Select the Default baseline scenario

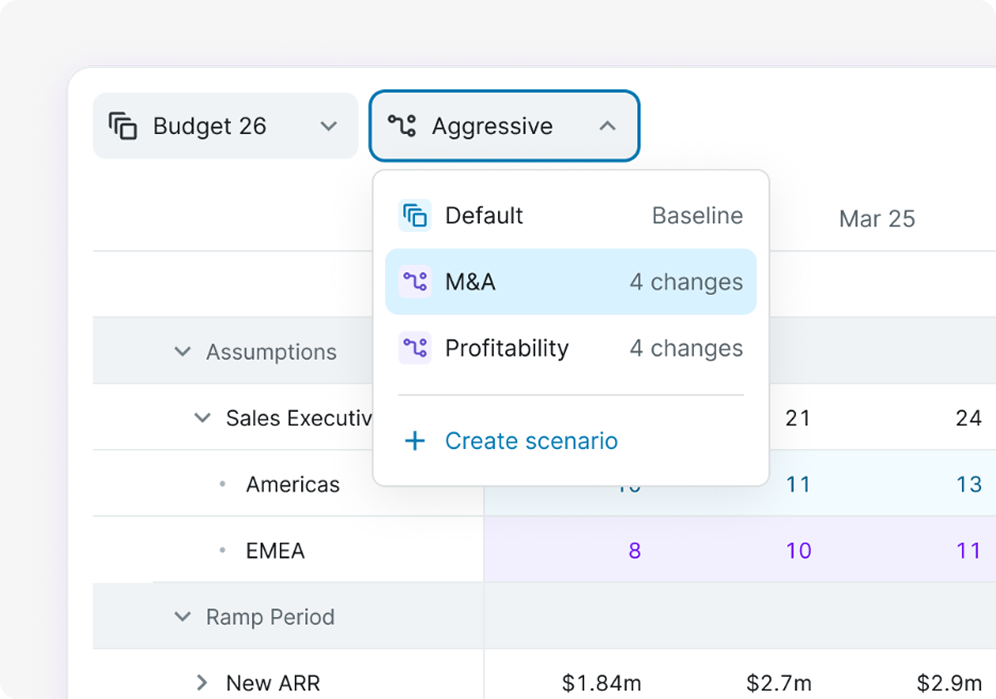tap(570, 216)
